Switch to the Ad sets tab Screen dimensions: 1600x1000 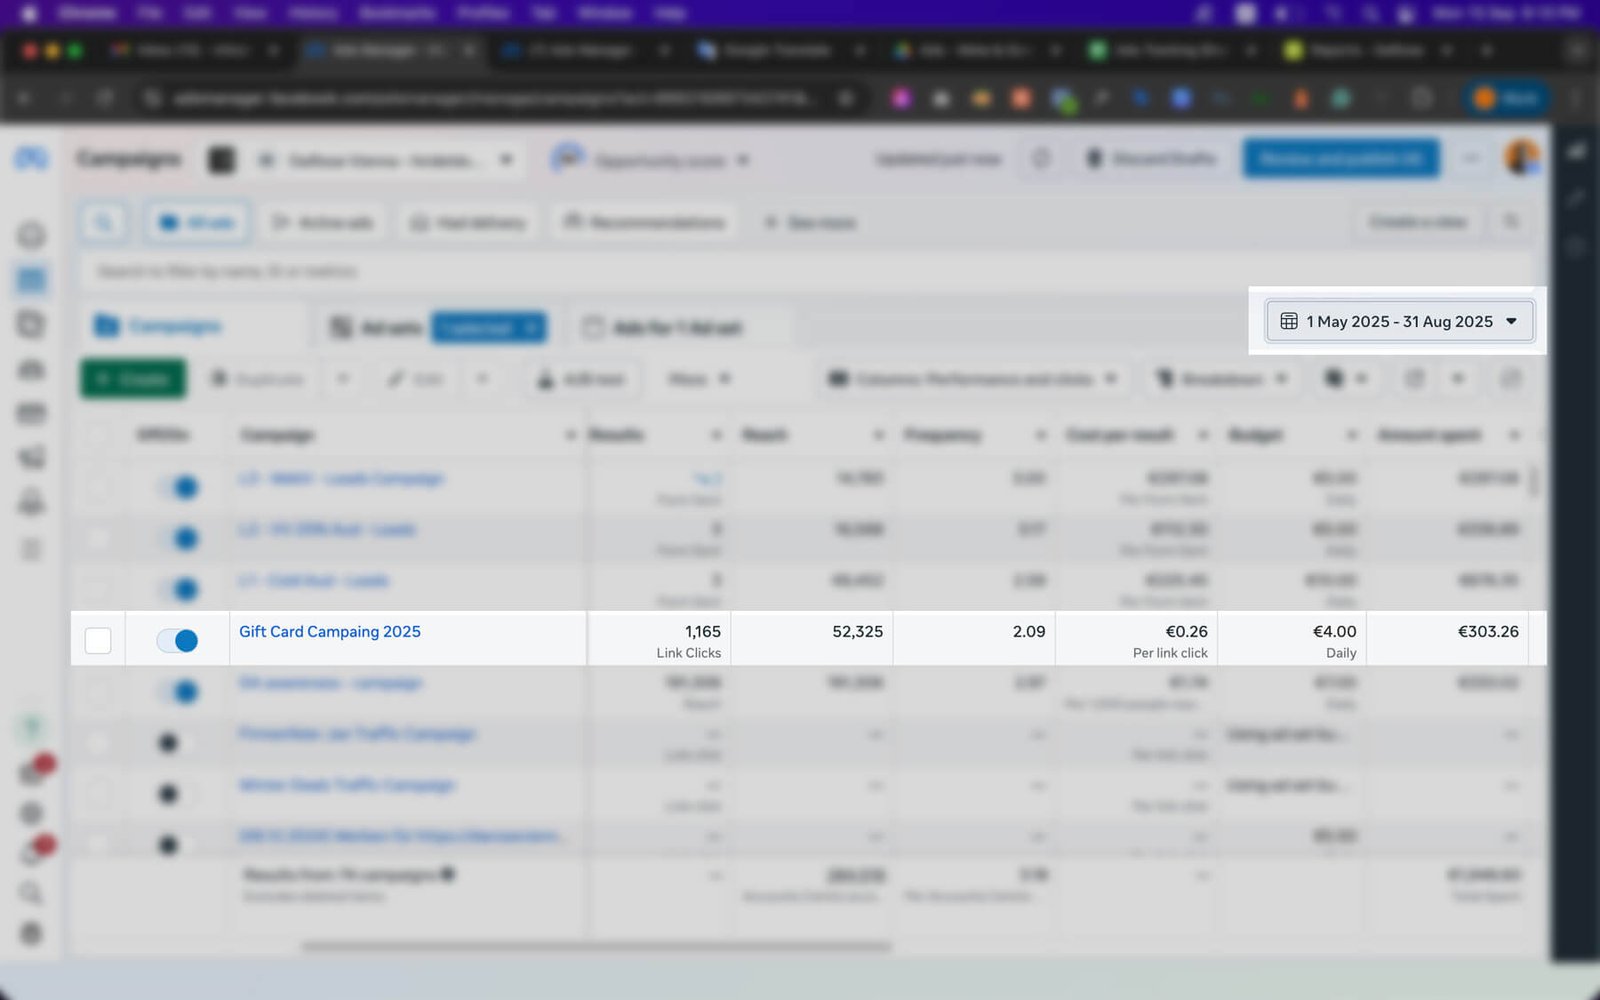click(377, 328)
